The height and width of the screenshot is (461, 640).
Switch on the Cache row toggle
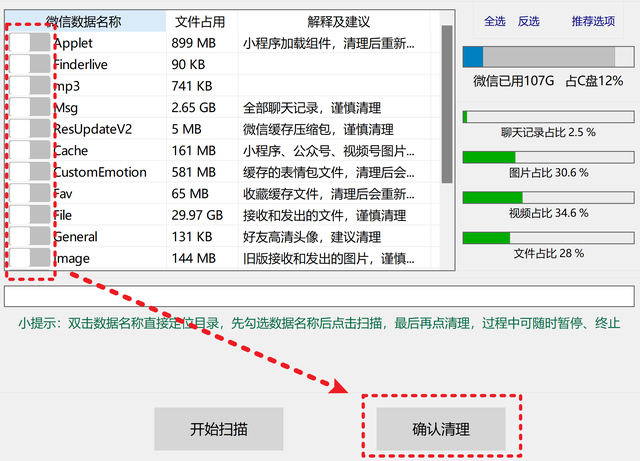pyautogui.click(x=30, y=150)
